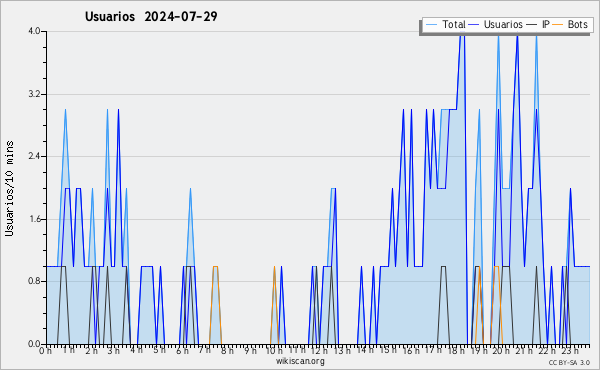Click the '22 h' x-axis label

546,350
